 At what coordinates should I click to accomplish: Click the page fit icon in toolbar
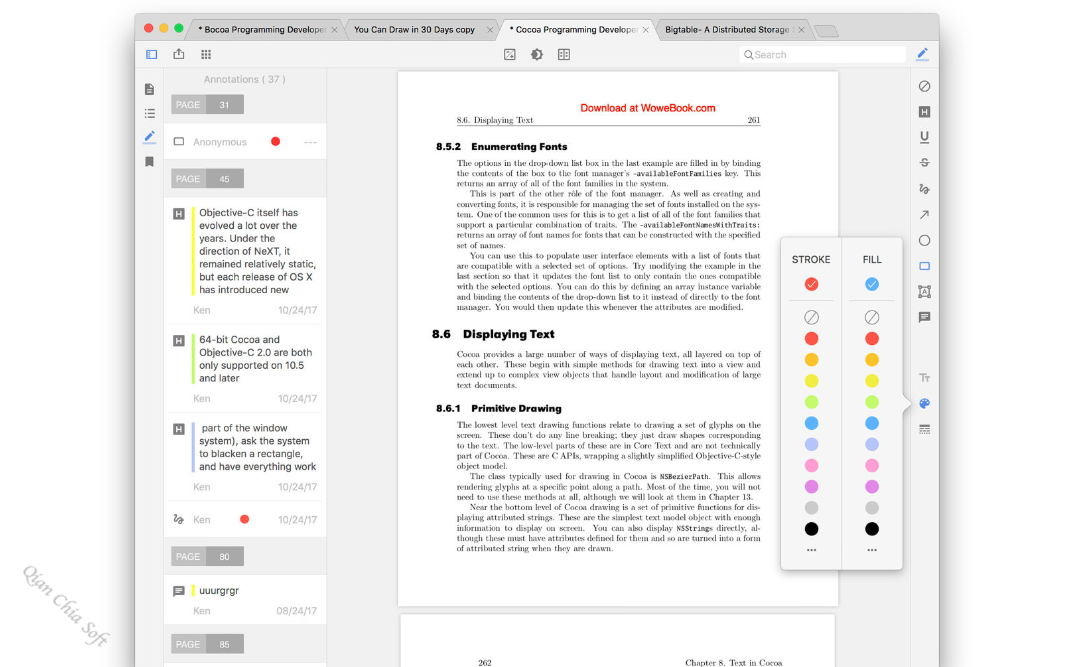[x=510, y=54]
